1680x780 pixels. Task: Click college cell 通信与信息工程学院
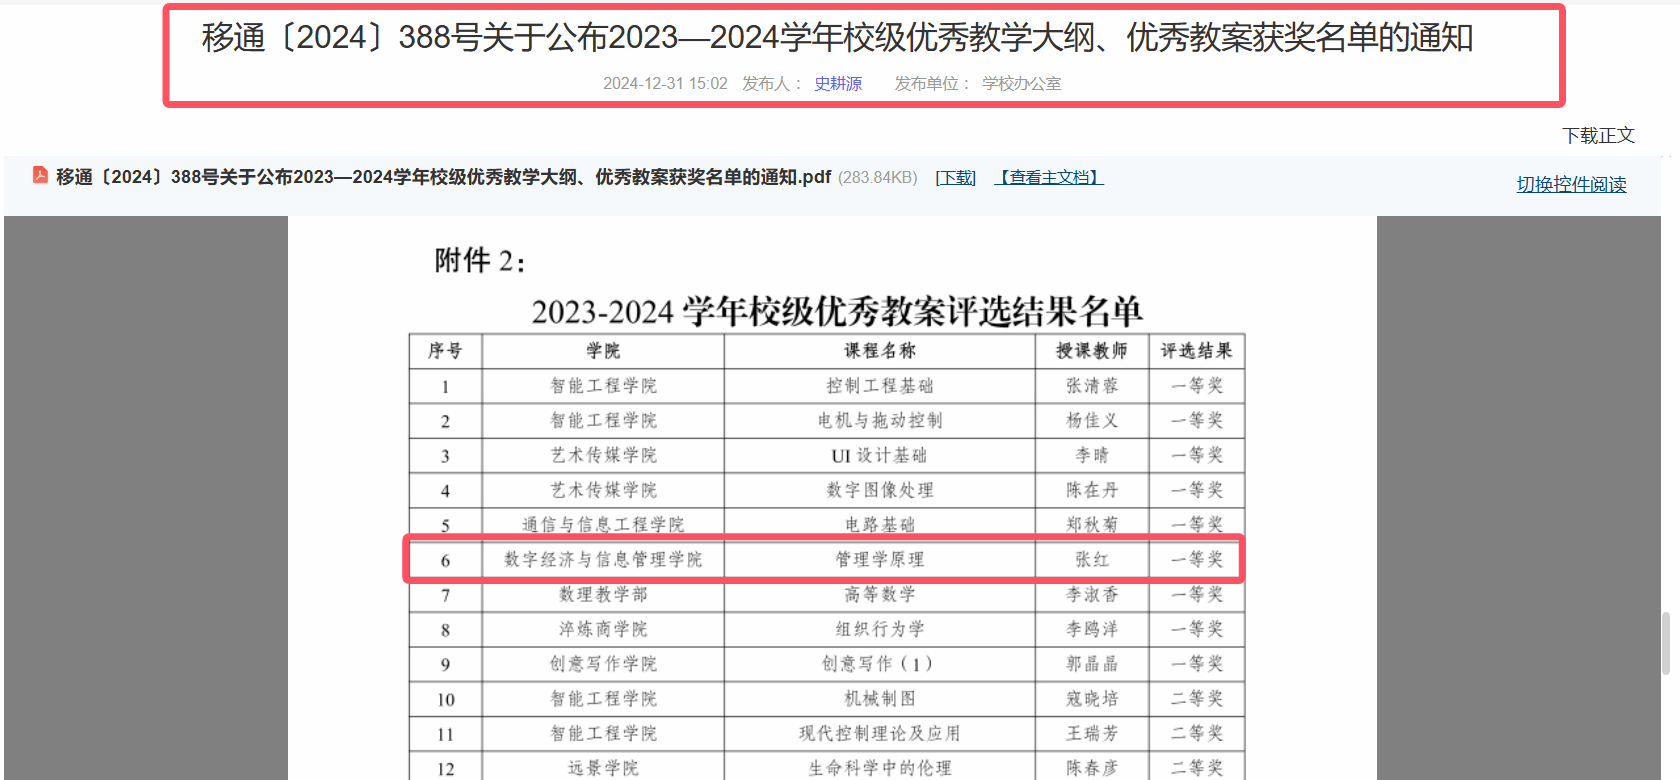[x=603, y=525]
